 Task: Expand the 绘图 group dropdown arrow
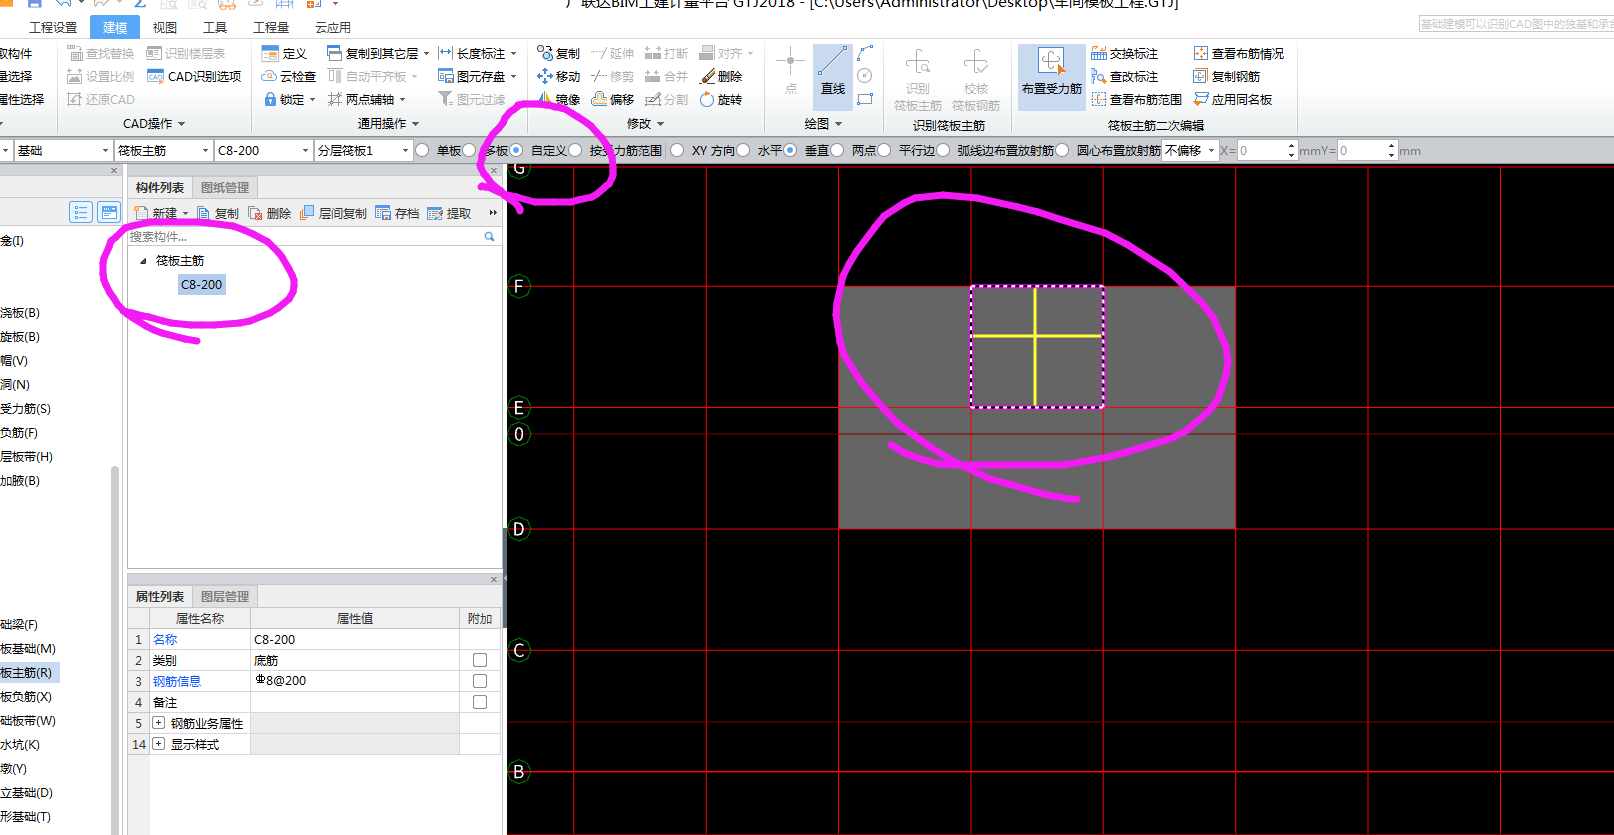tap(838, 124)
